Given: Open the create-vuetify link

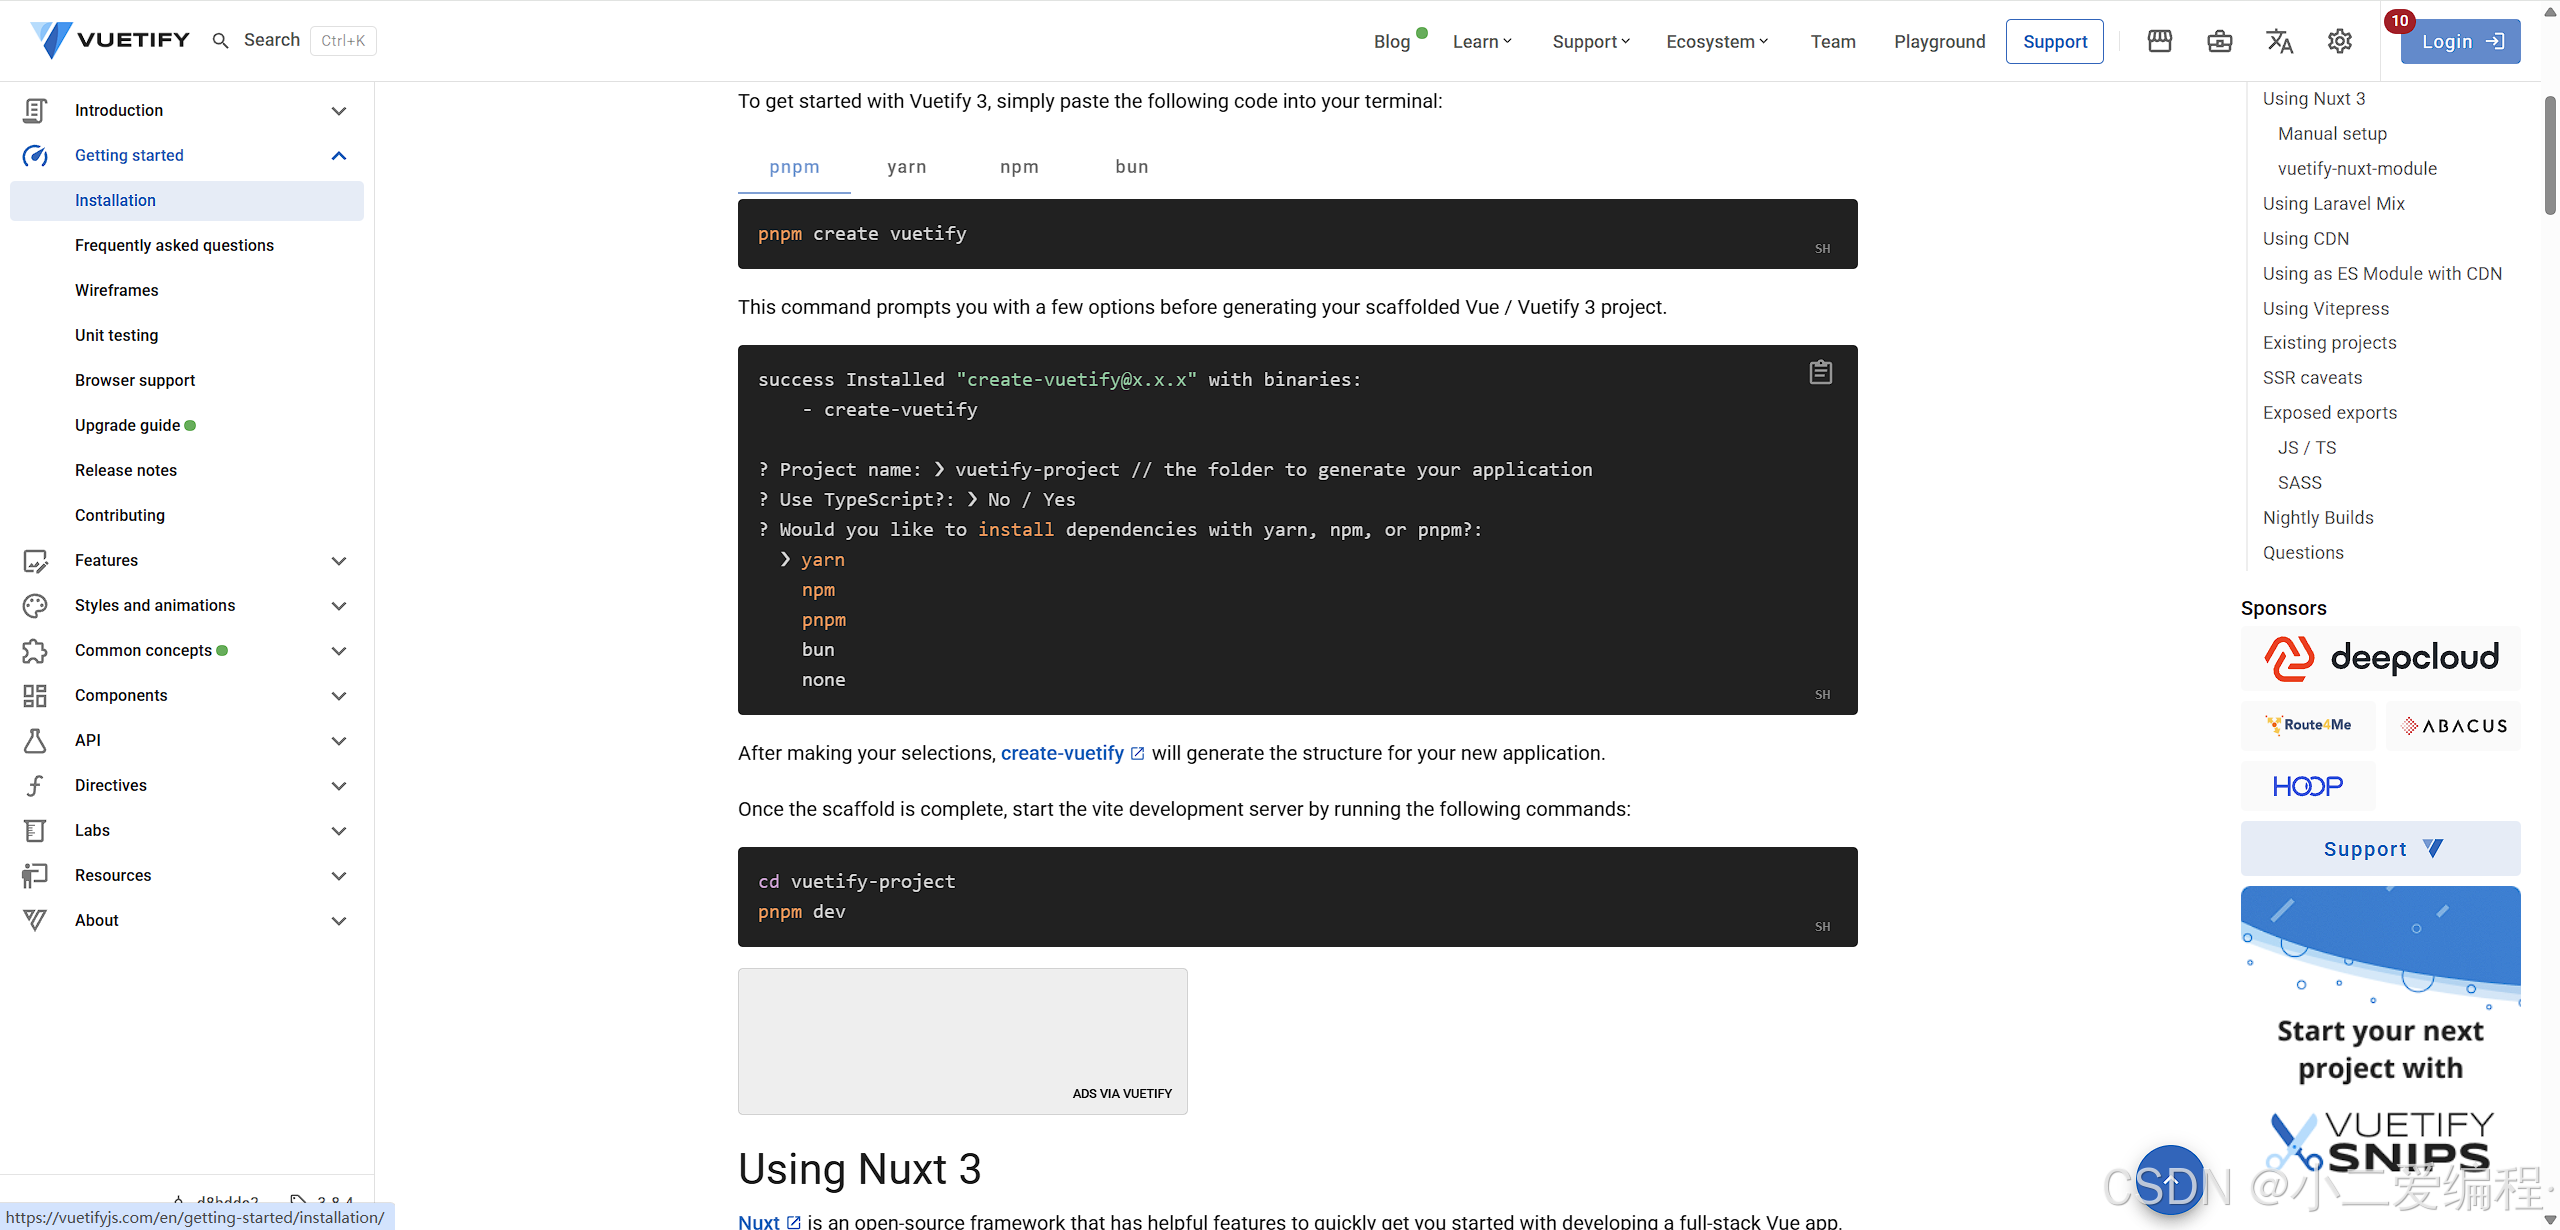Looking at the screenshot, I should [x=1063, y=753].
